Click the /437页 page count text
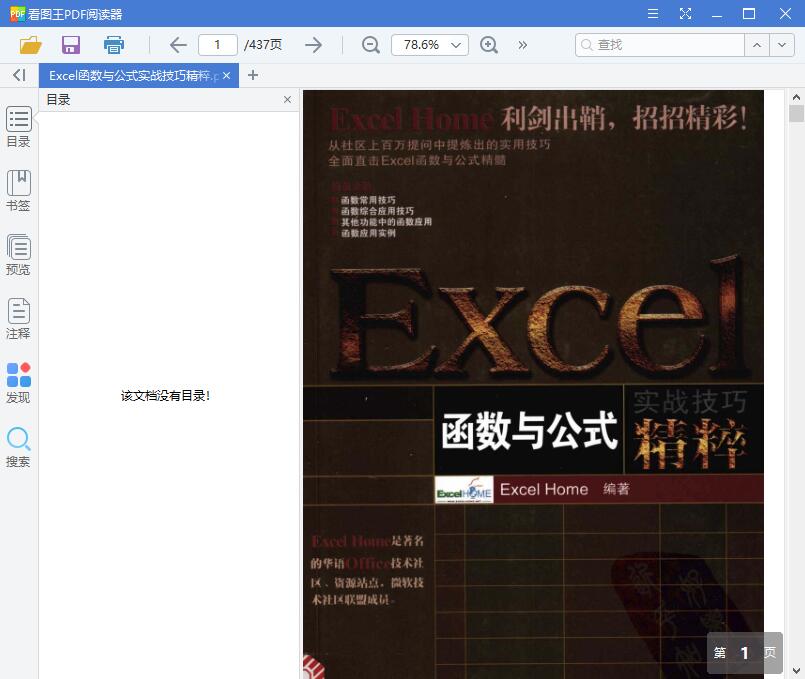 click(x=263, y=45)
